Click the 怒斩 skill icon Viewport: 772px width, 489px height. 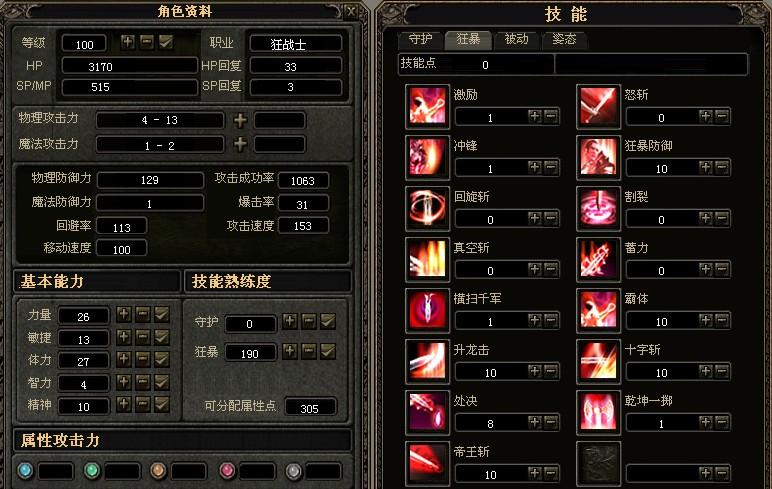(x=598, y=106)
